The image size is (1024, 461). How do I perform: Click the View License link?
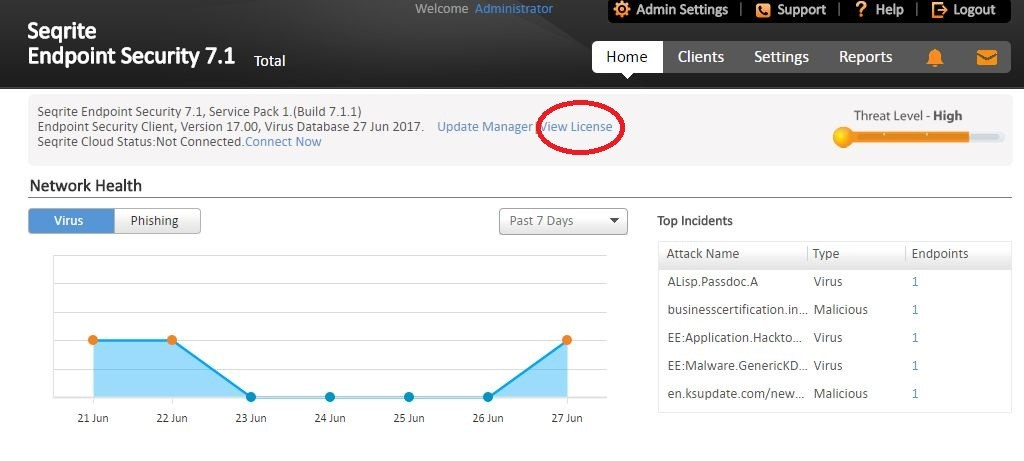[x=576, y=127]
